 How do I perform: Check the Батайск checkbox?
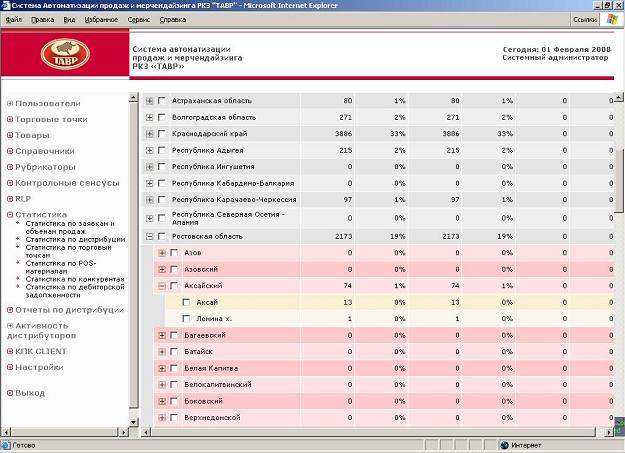pos(174,352)
